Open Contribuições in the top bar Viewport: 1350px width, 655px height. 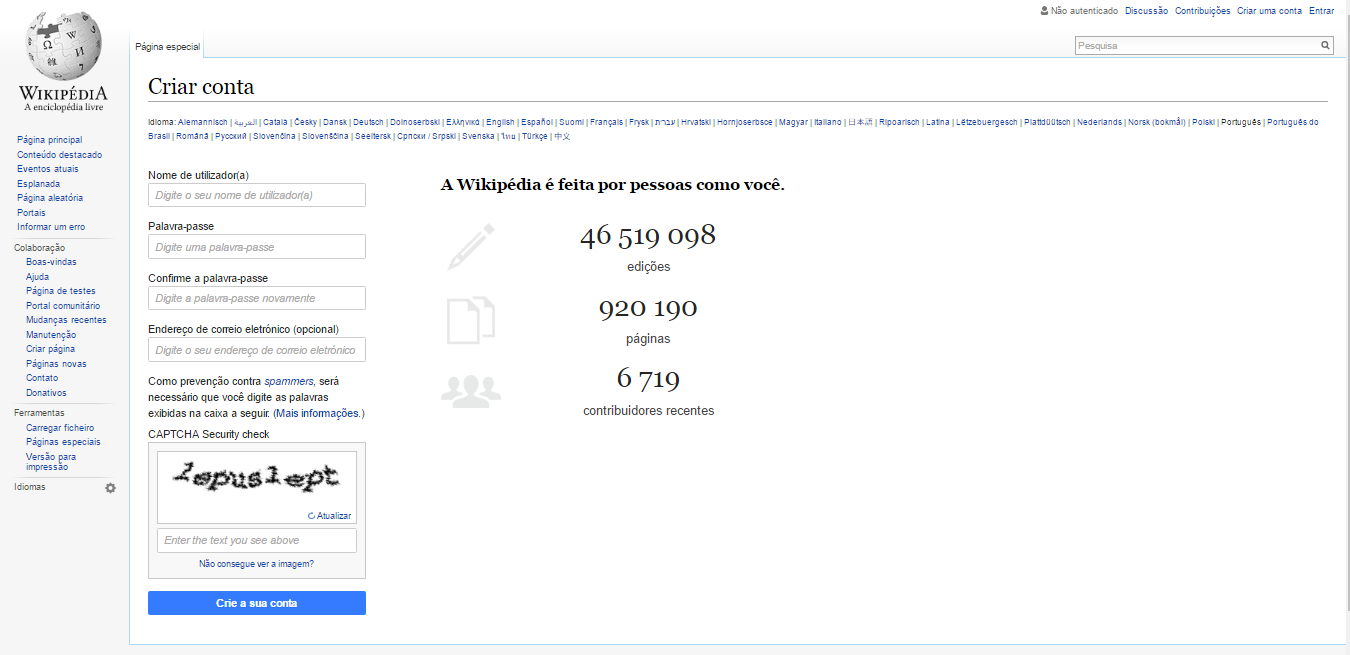pos(1202,11)
